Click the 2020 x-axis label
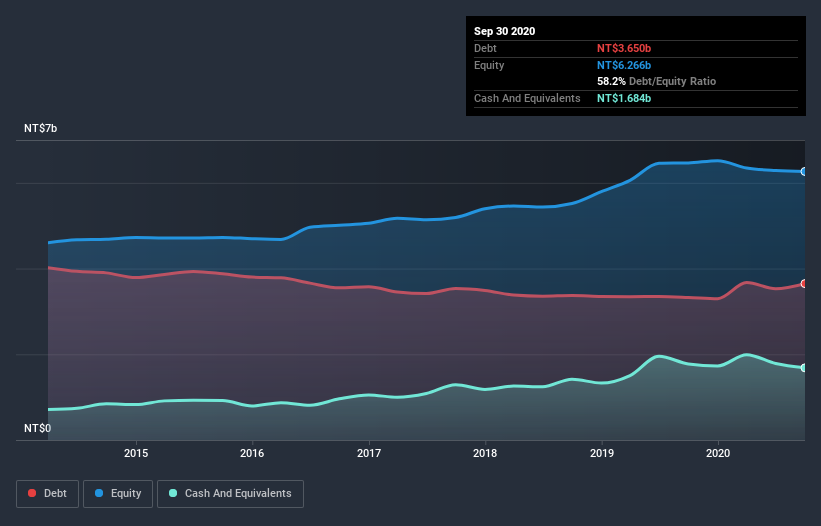Image resolution: width=821 pixels, height=526 pixels. click(718, 453)
